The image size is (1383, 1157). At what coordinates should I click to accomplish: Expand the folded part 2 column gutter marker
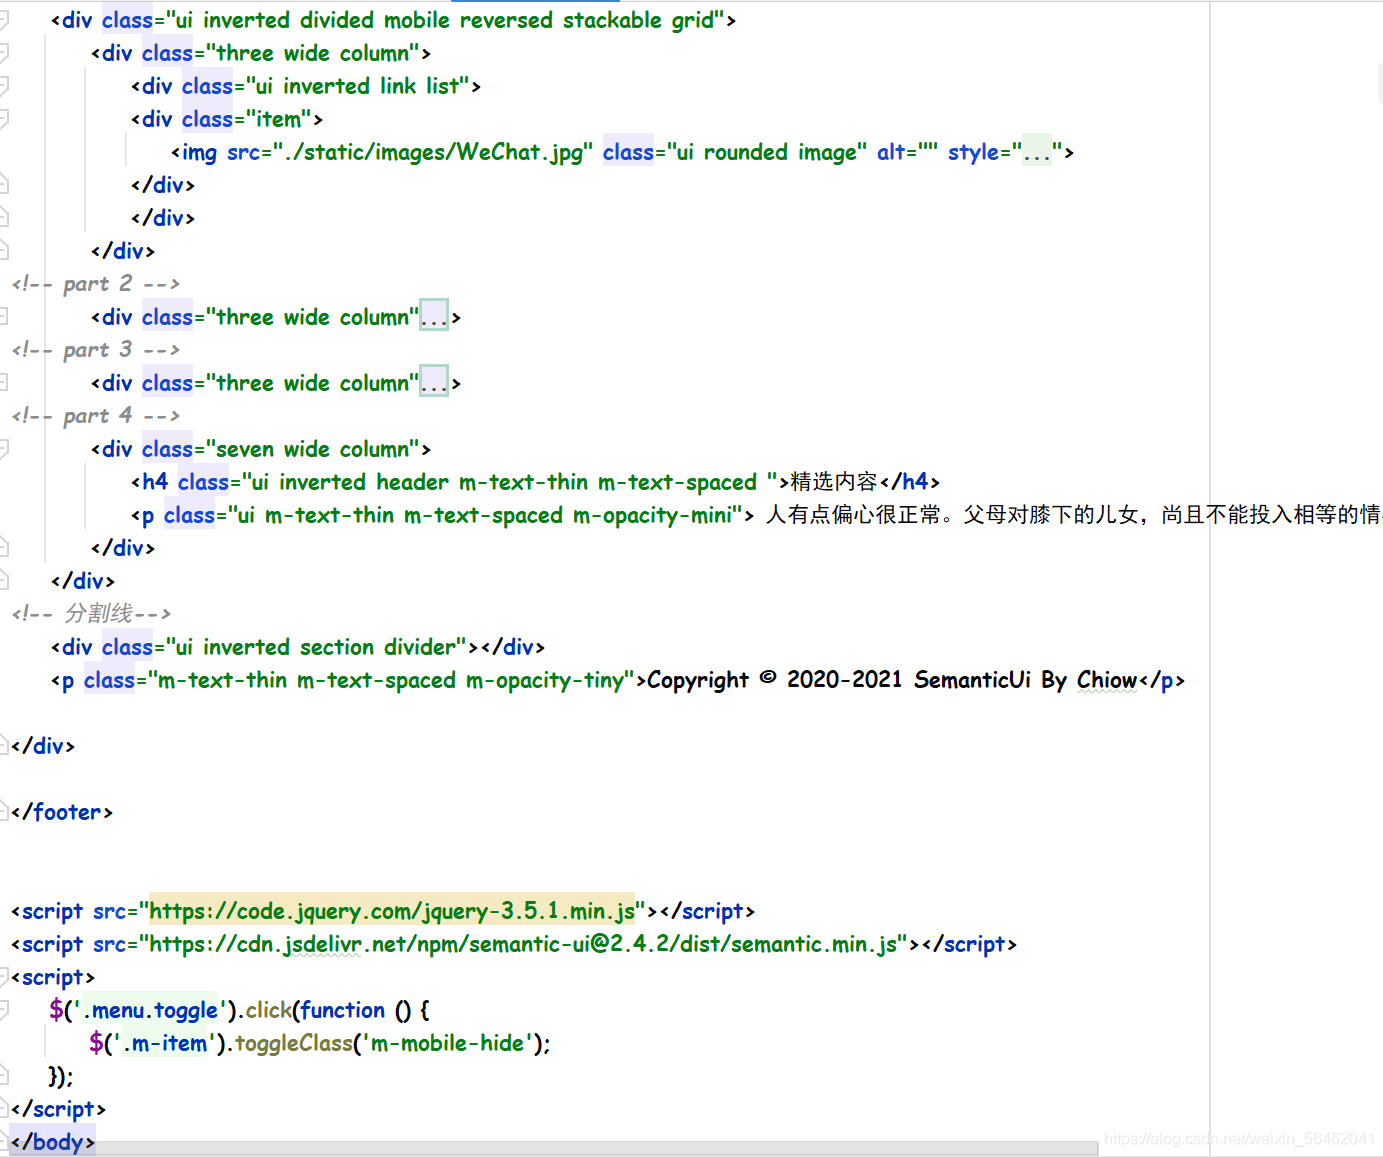[x=4, y=317]
